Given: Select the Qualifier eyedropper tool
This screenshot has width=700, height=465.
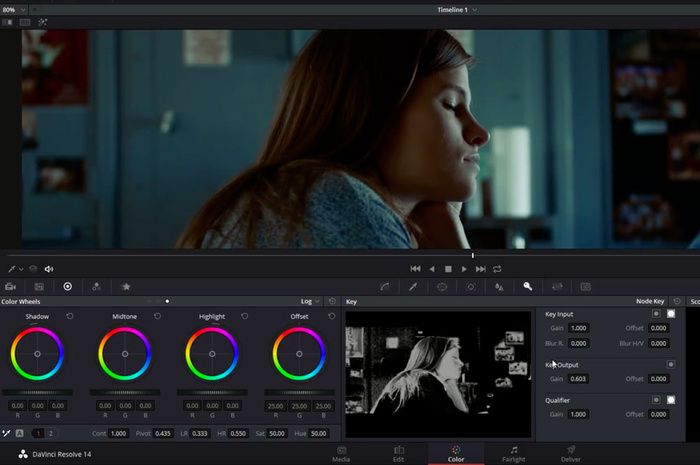Looking at the screenshot, I should (x=412, y=286).
